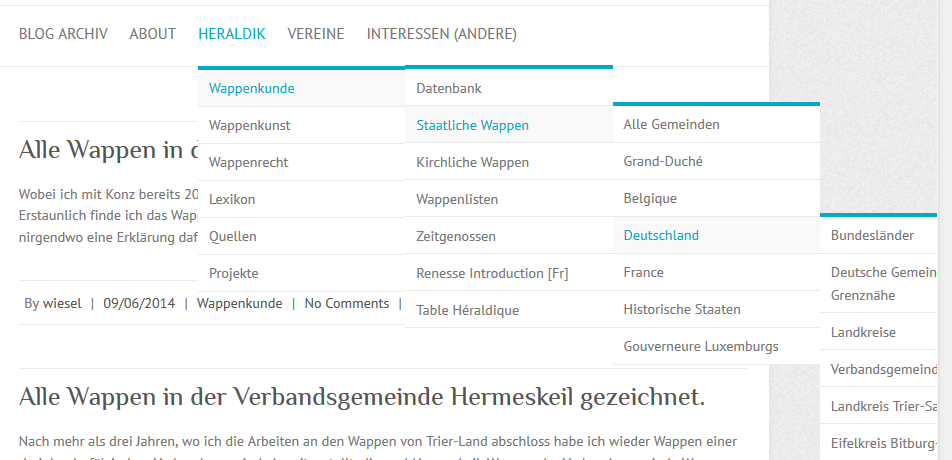Choose Wappenkunst from the dropdown
This screenshot has width=952, height=460.
pos(250,125)
